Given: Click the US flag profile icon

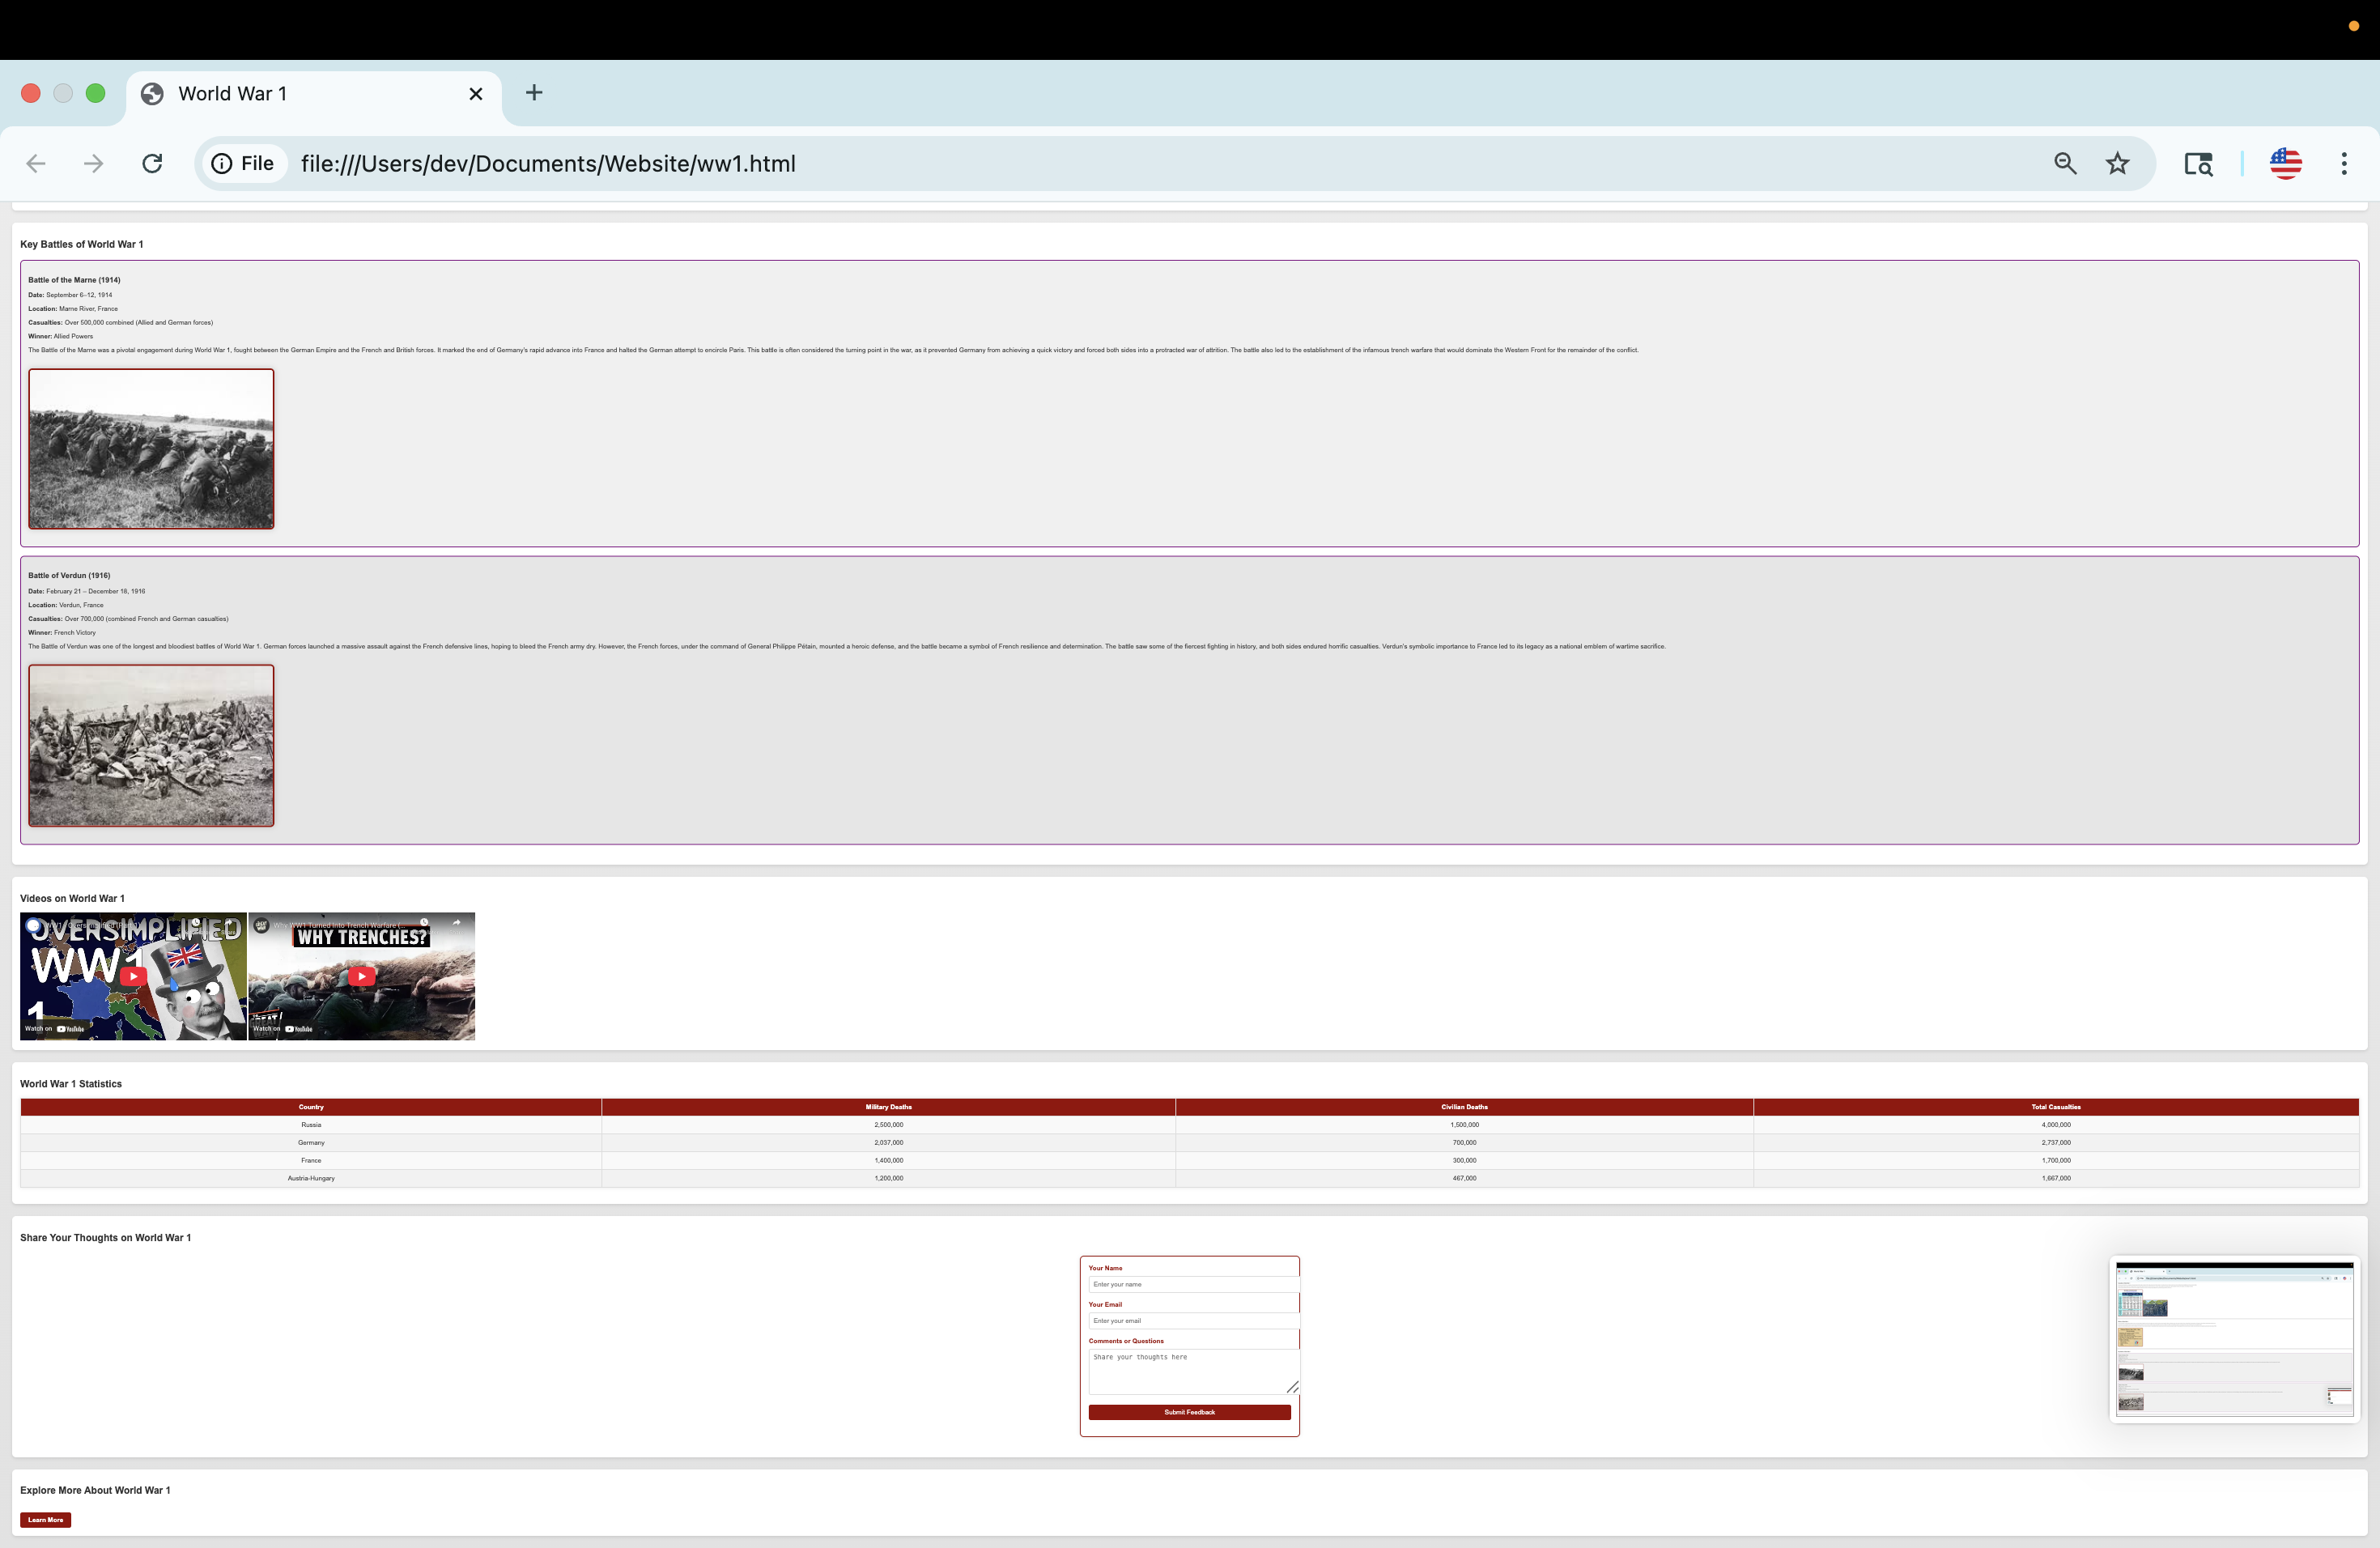Looking at the screenshot, I should click(2285, 163).
